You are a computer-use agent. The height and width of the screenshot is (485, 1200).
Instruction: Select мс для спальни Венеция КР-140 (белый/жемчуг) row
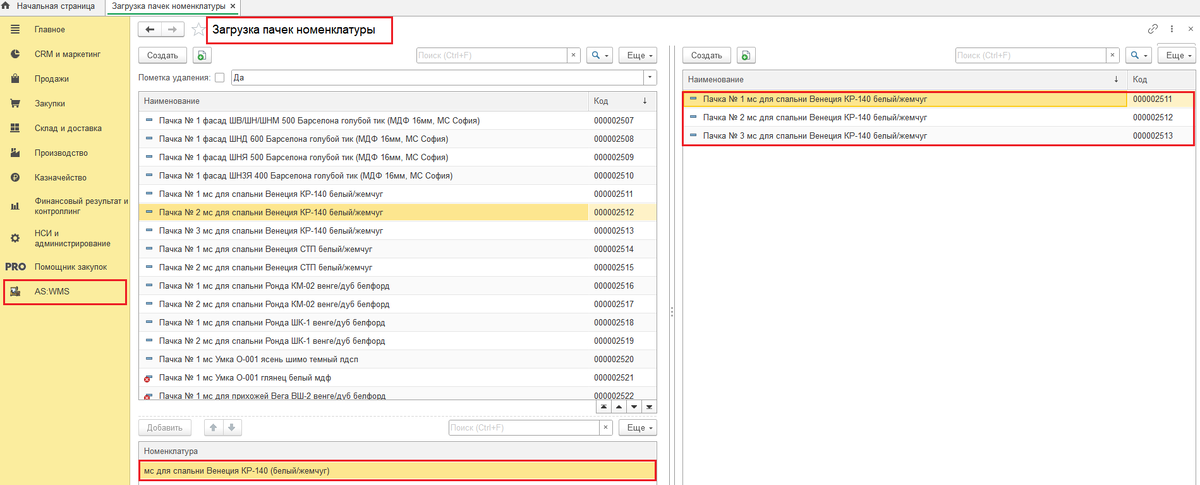click(x=397, y=470)
